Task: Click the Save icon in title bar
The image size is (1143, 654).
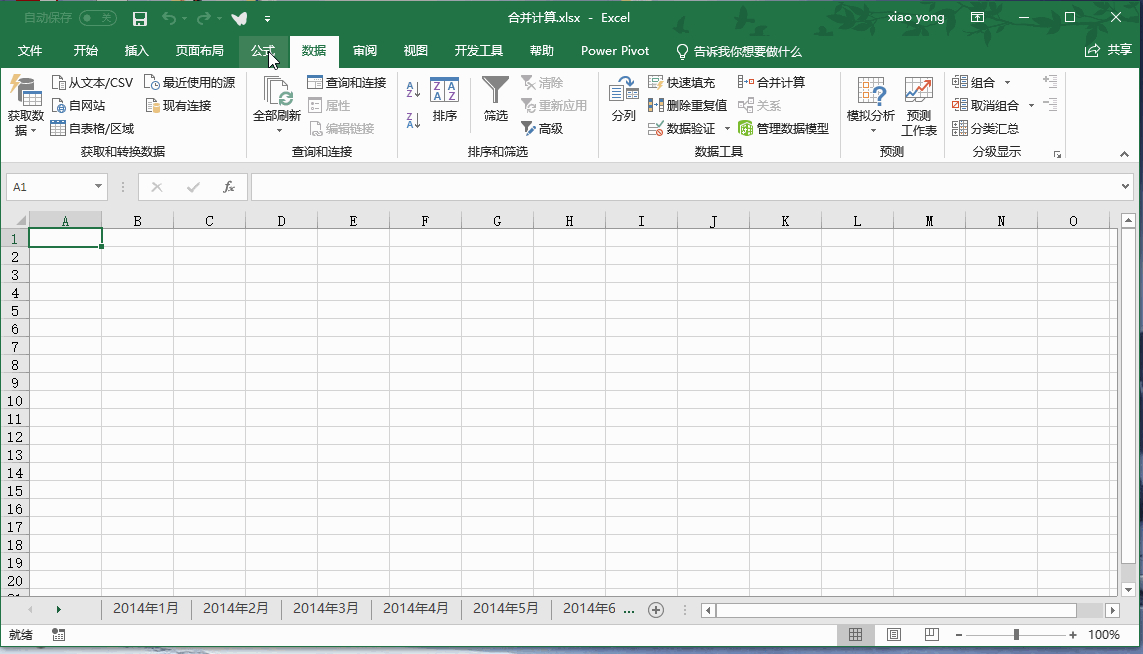Action: coord(140,18)
